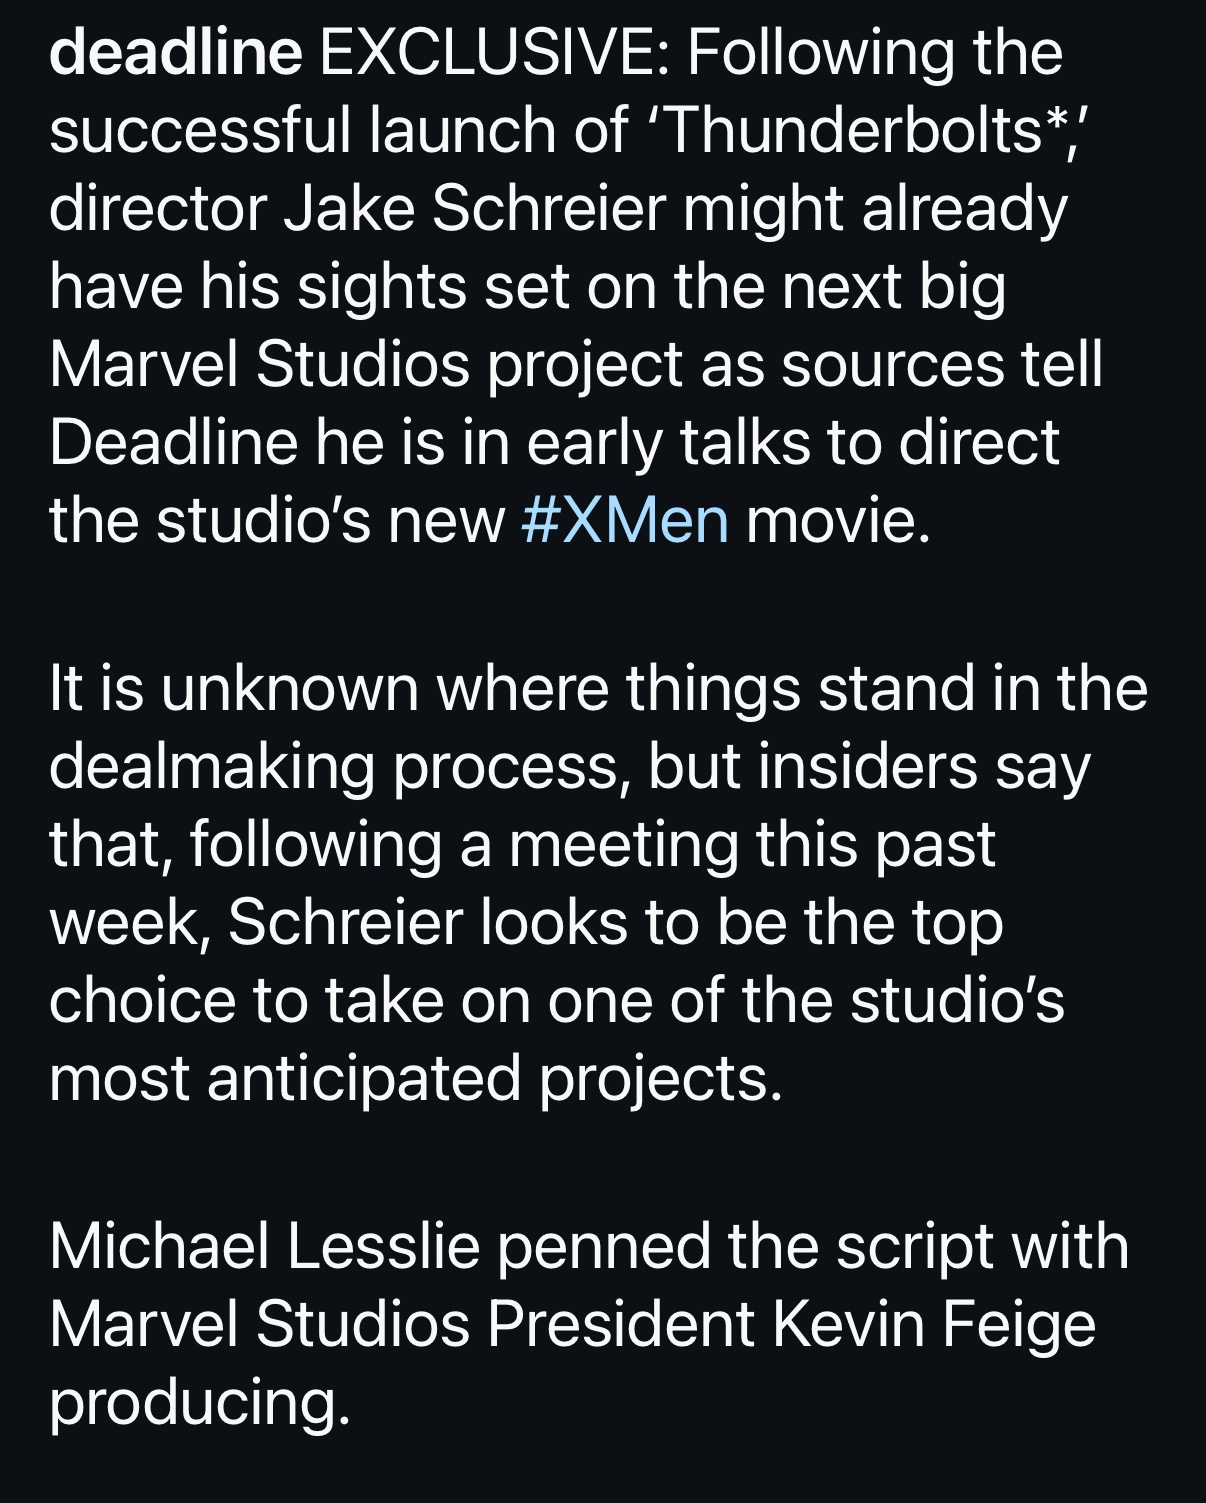Click the name Kevin Feige
This screenshot has width=1206, height=1503.
933,1324
